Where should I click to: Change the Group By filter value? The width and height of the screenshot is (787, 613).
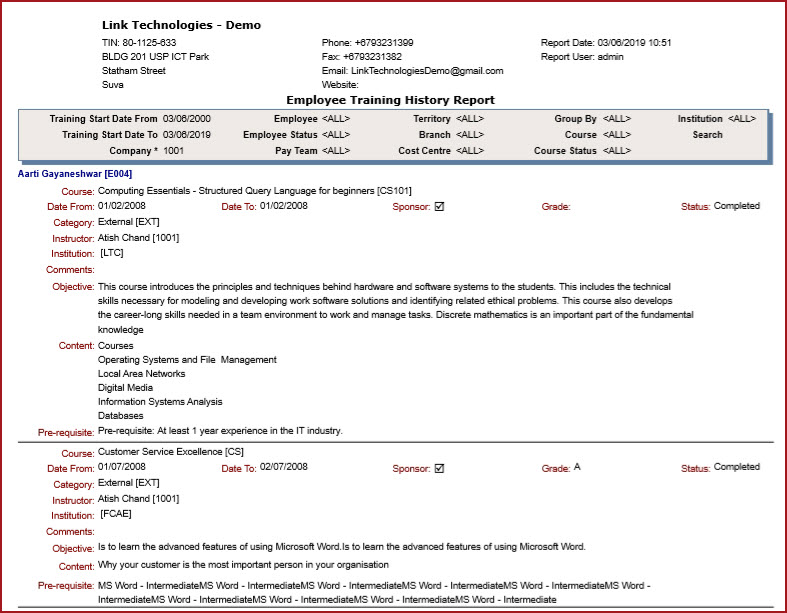(617, 119)
